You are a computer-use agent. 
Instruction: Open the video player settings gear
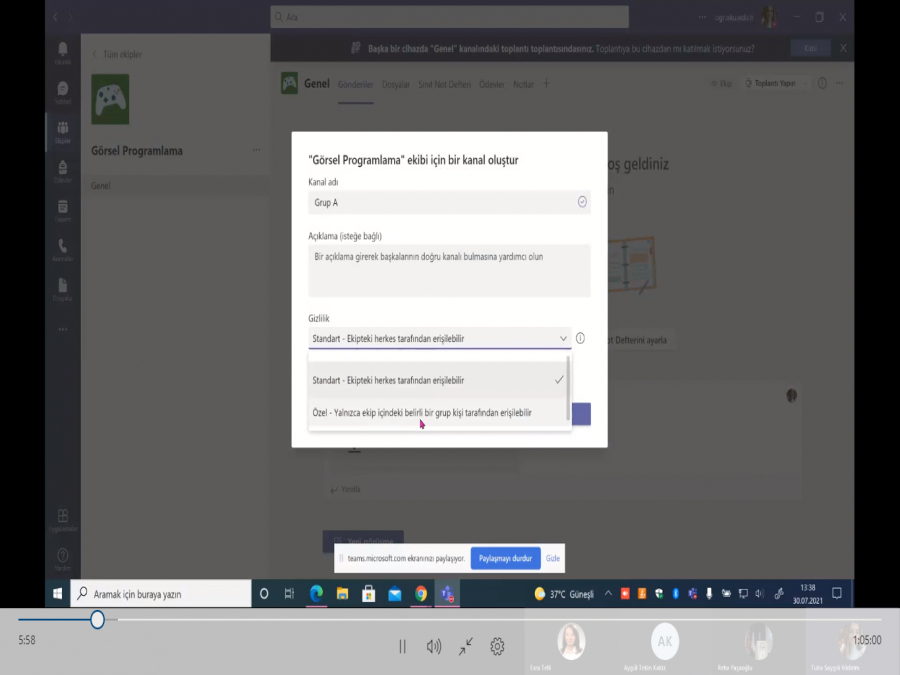pos(497,647)
